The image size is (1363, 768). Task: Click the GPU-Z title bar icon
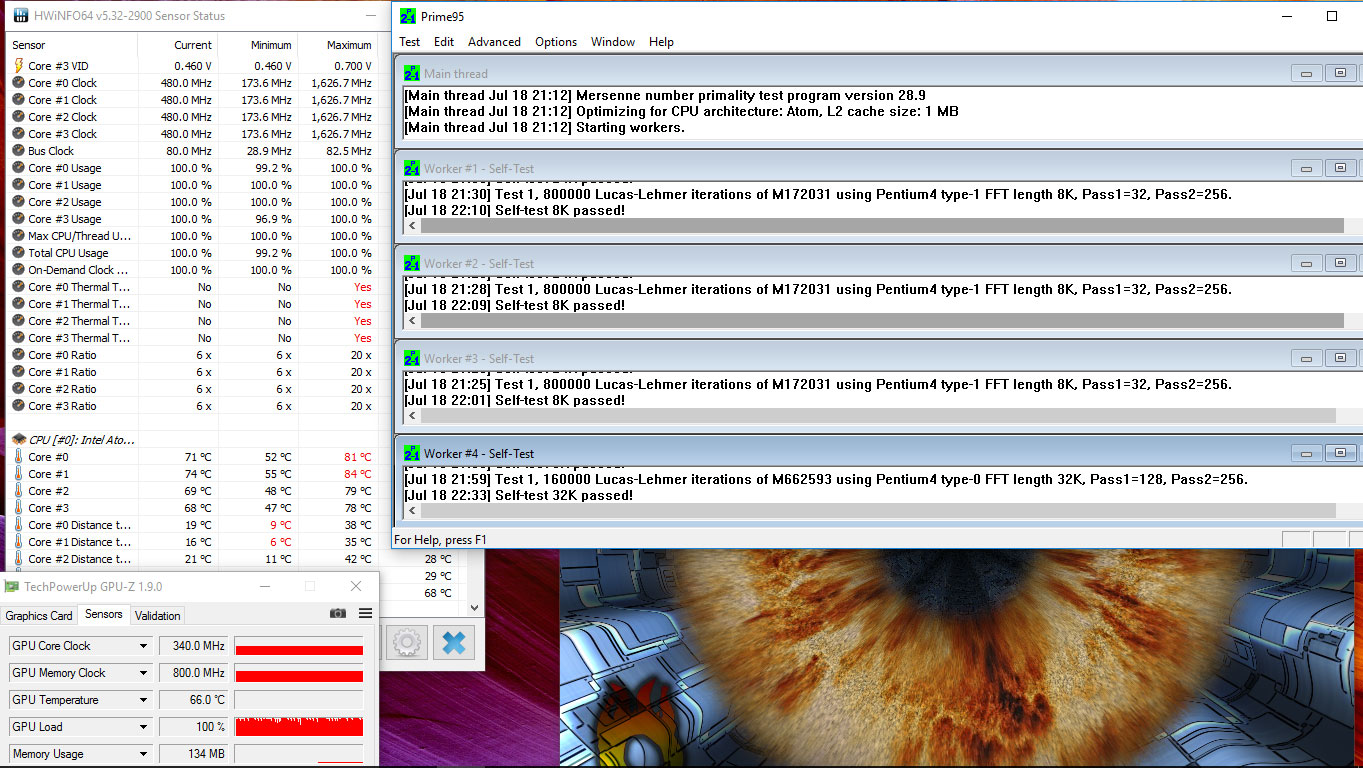click(x=12, y=586)
